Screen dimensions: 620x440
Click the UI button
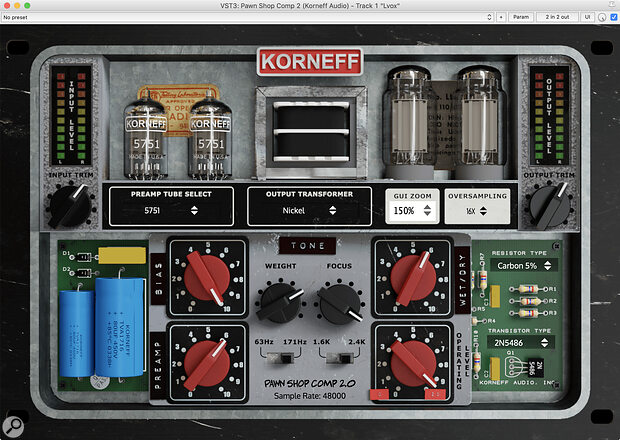click(587, 17)
